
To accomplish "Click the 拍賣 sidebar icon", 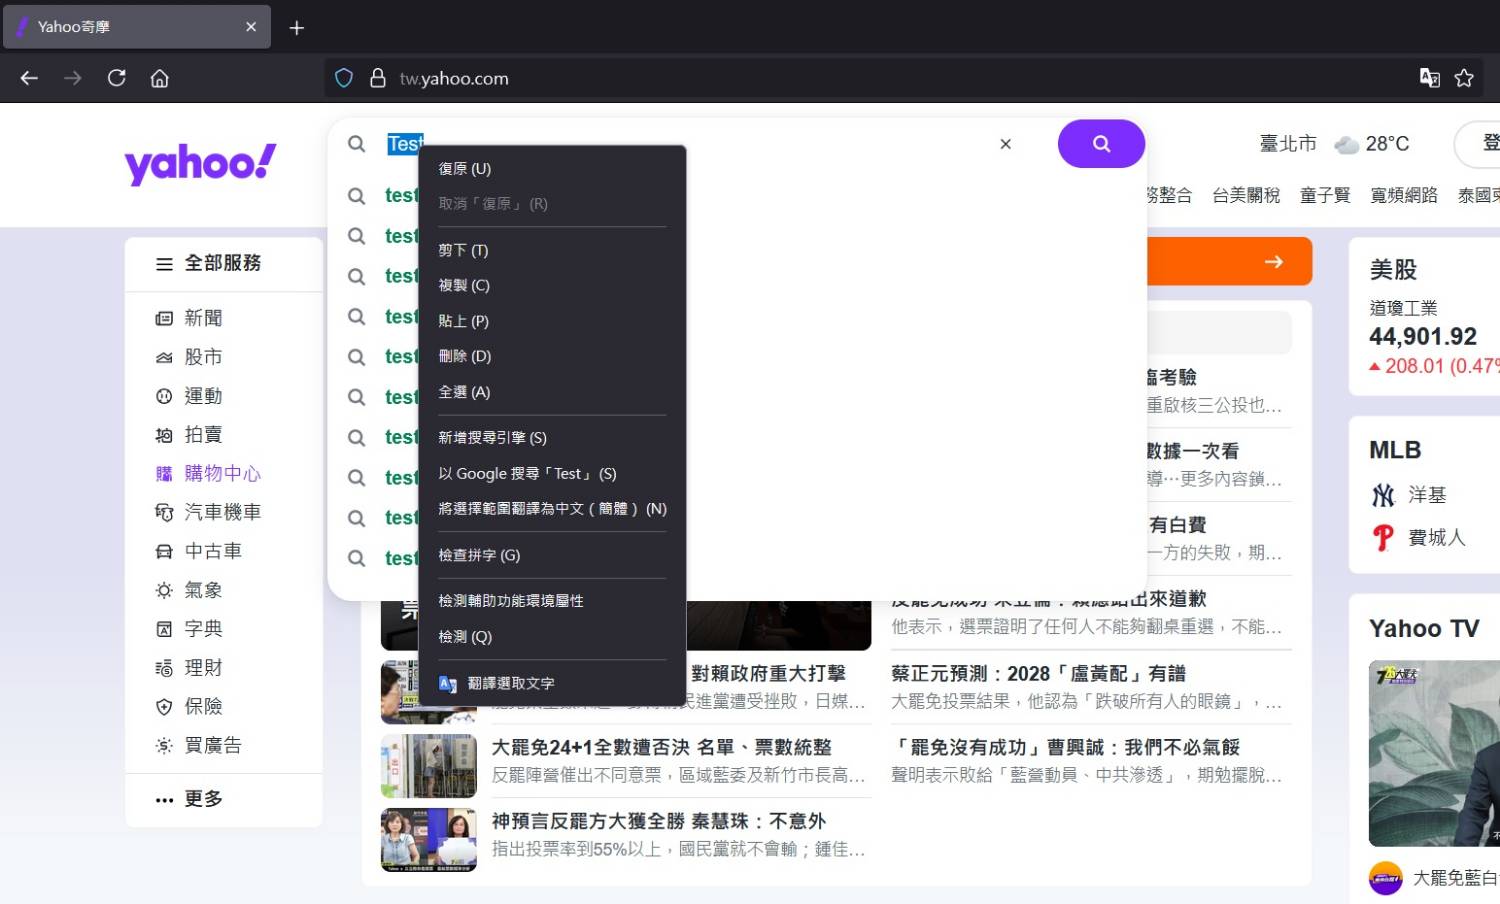I will 164,435.
